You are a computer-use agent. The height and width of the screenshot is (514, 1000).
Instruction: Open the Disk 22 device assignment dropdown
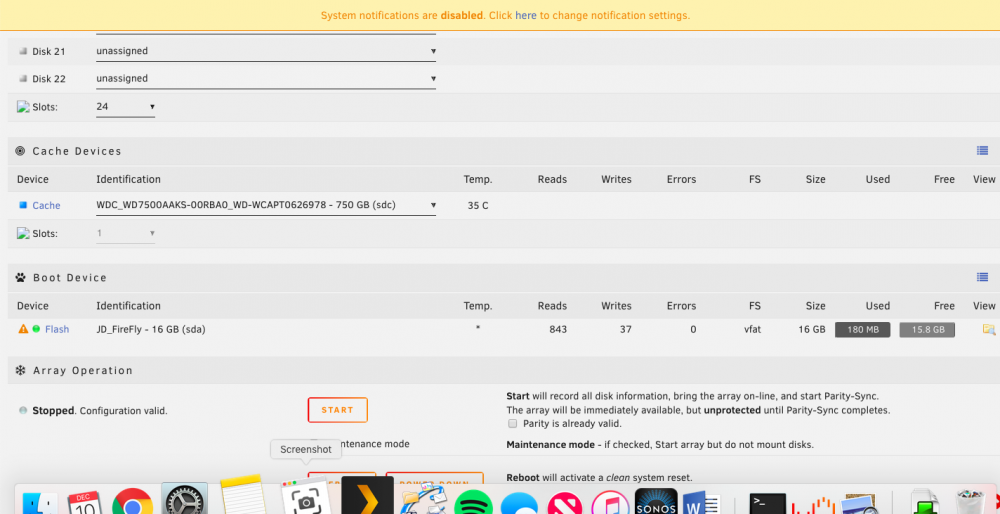coord(266,78)
